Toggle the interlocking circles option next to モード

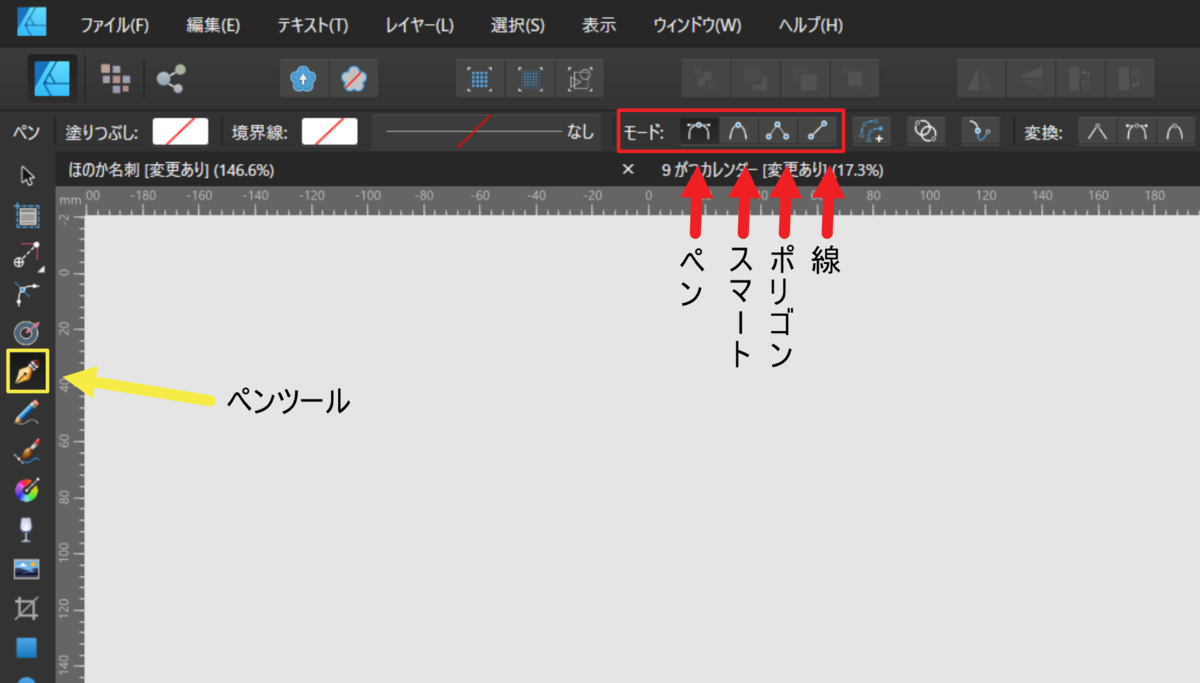926,130
